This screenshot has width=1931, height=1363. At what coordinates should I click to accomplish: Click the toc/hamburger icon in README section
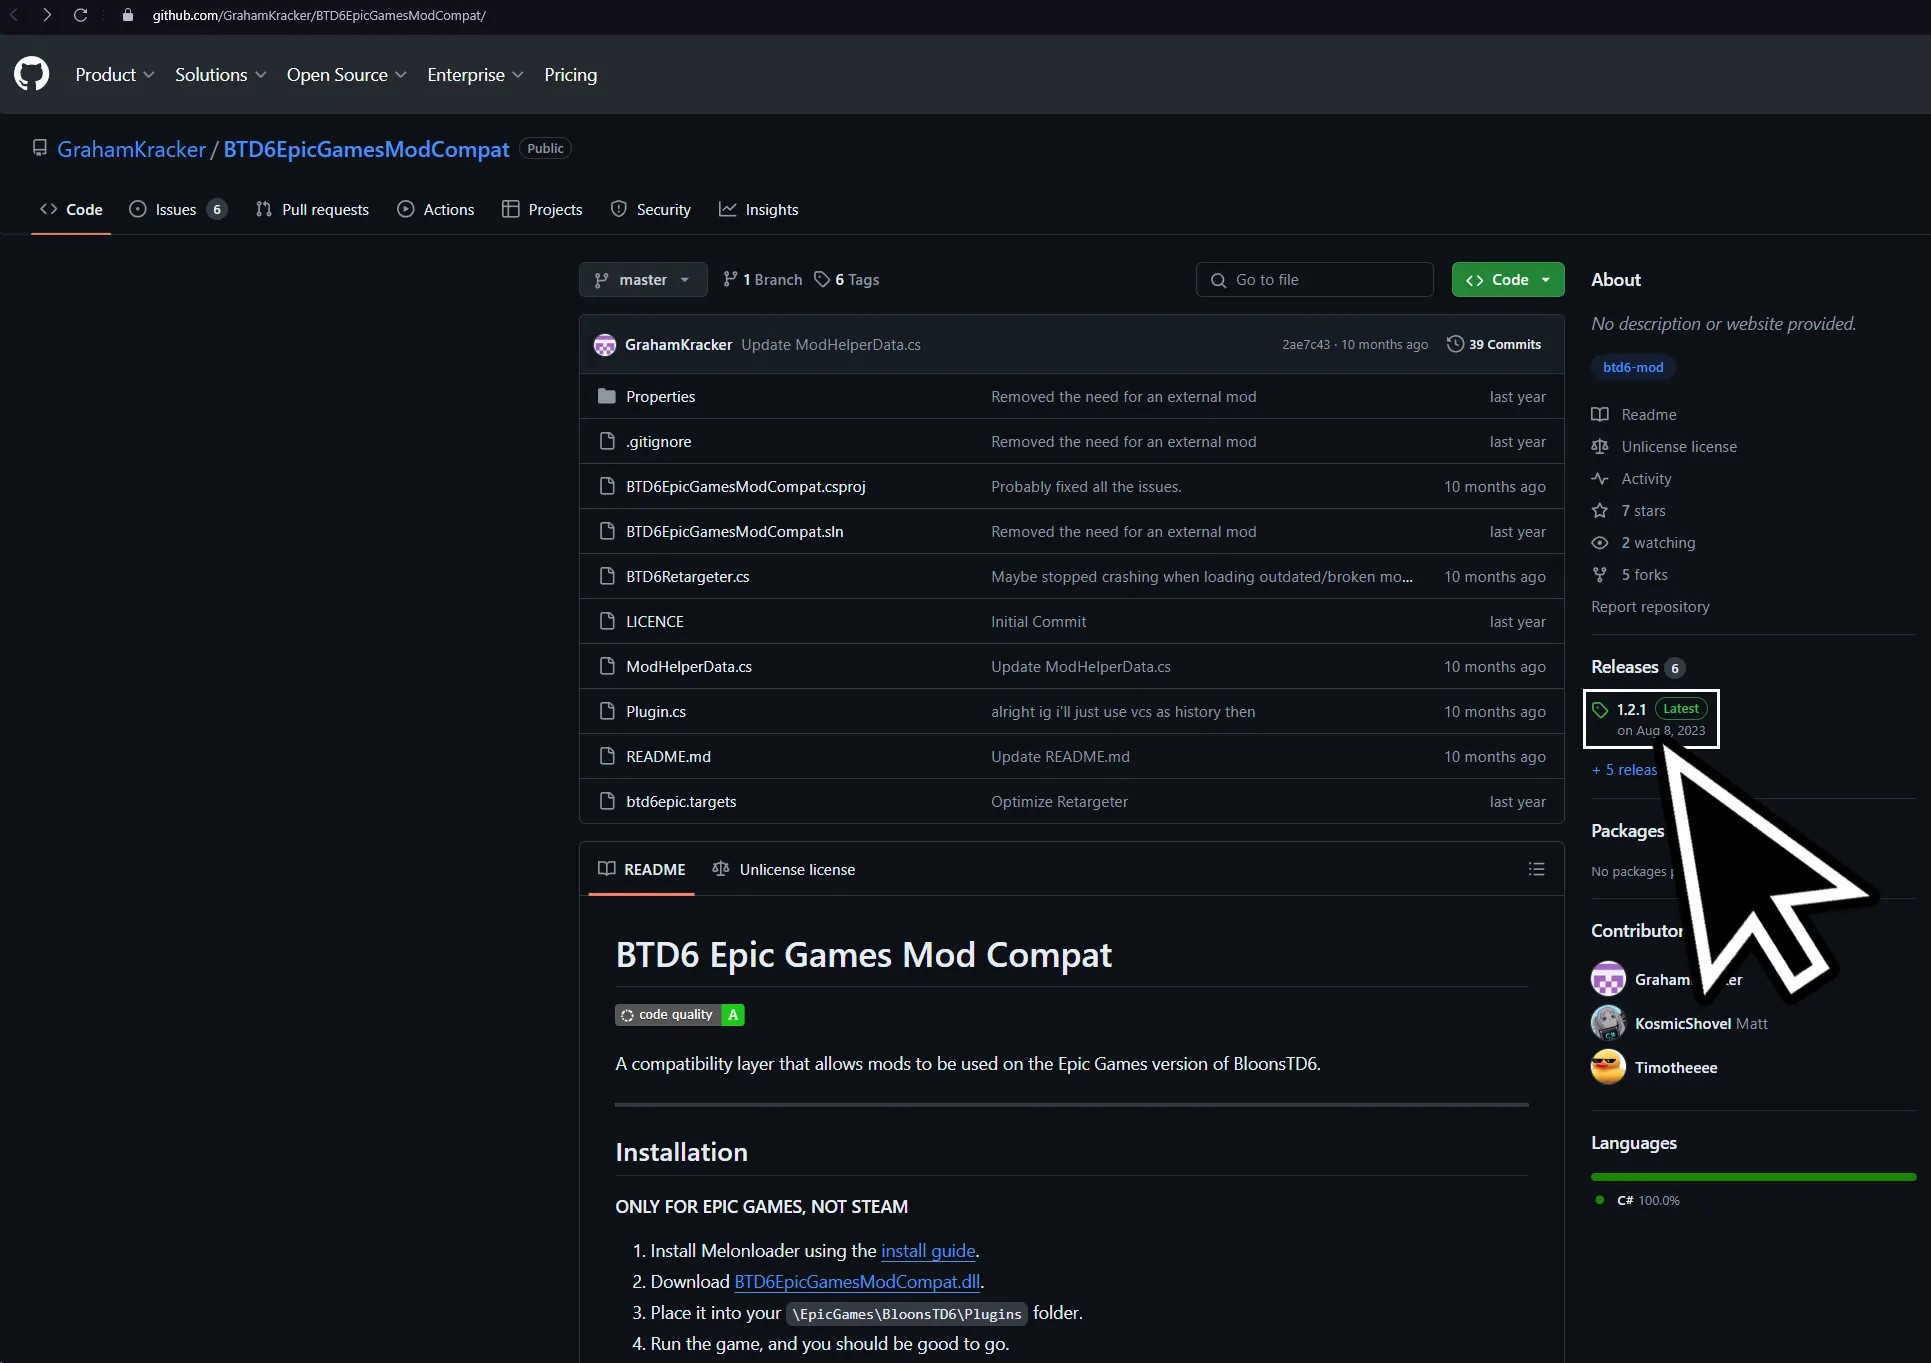[x=1536, y=867]
